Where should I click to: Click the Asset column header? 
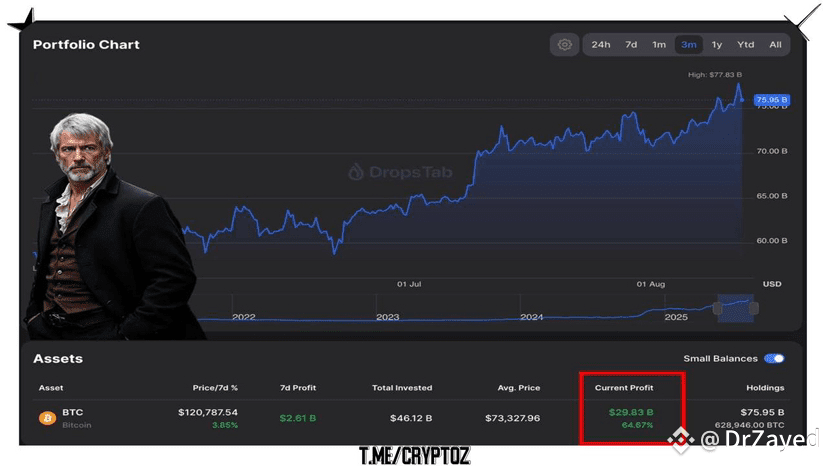(51, 388)
